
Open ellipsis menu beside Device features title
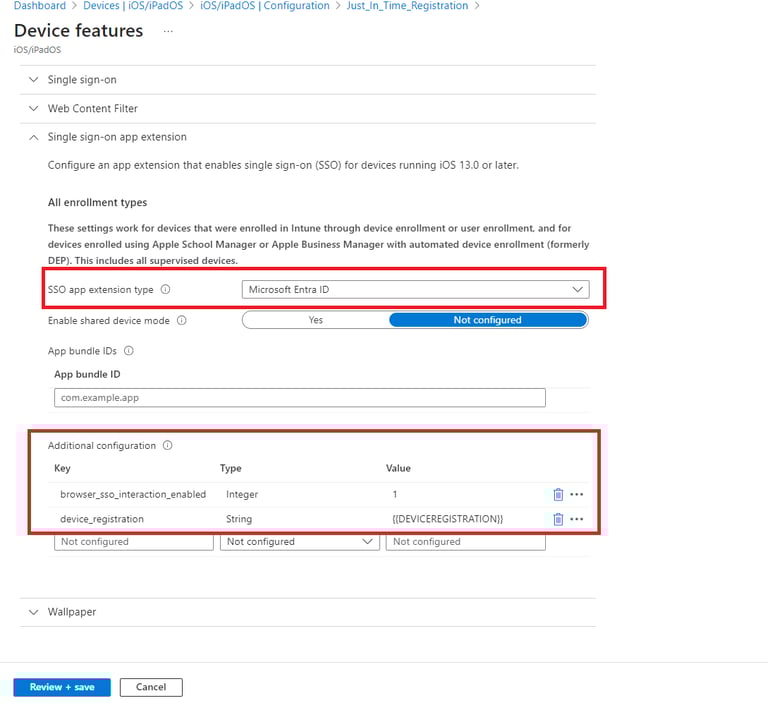coord(168,32)
